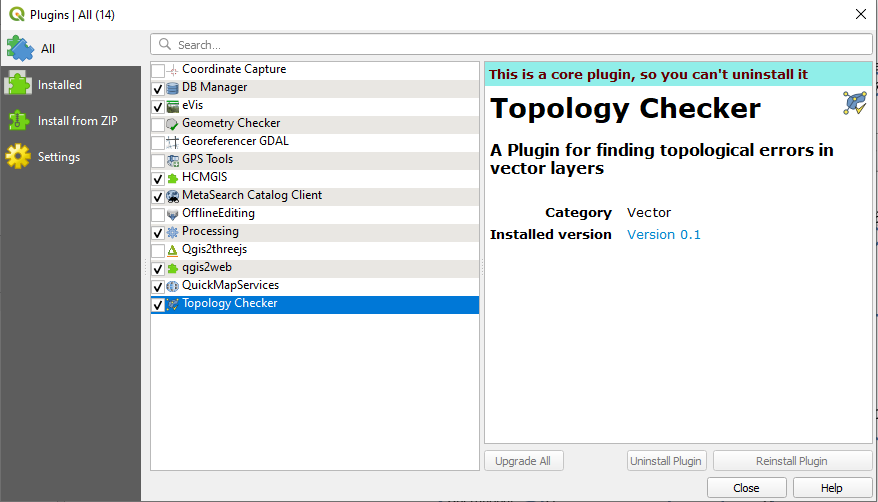This screenshot has height=502, width=878.
Task: Select the Coordinate Capture row text
Action: (234, 69)
